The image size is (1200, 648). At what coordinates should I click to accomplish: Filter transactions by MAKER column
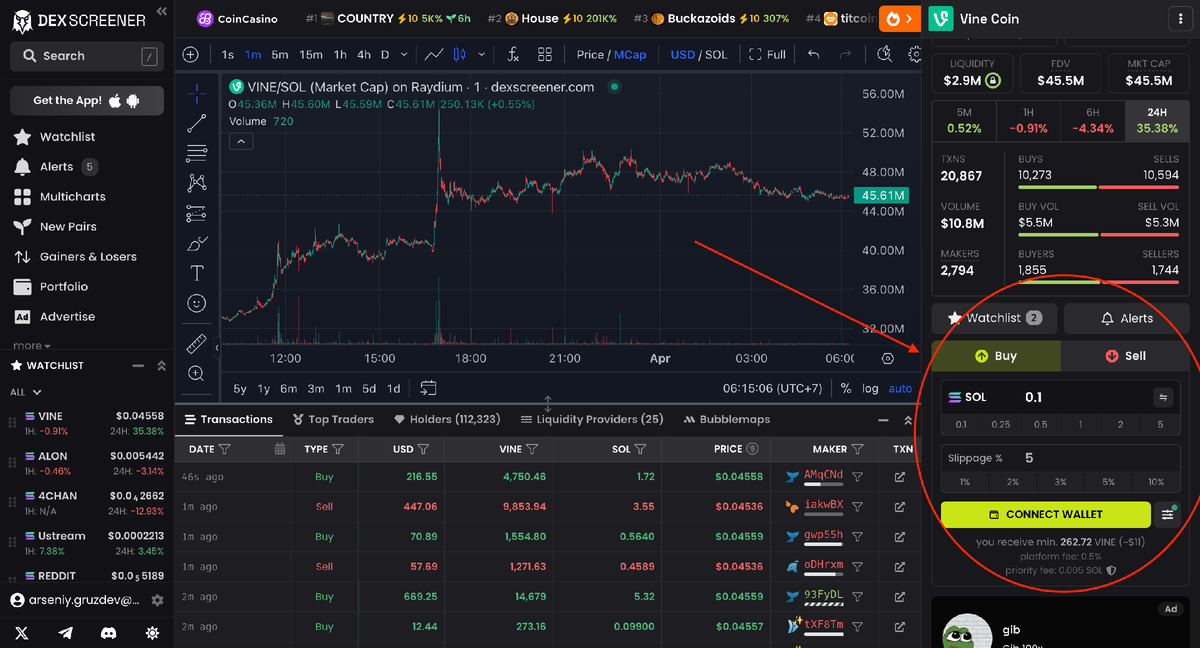pos(857,449)
